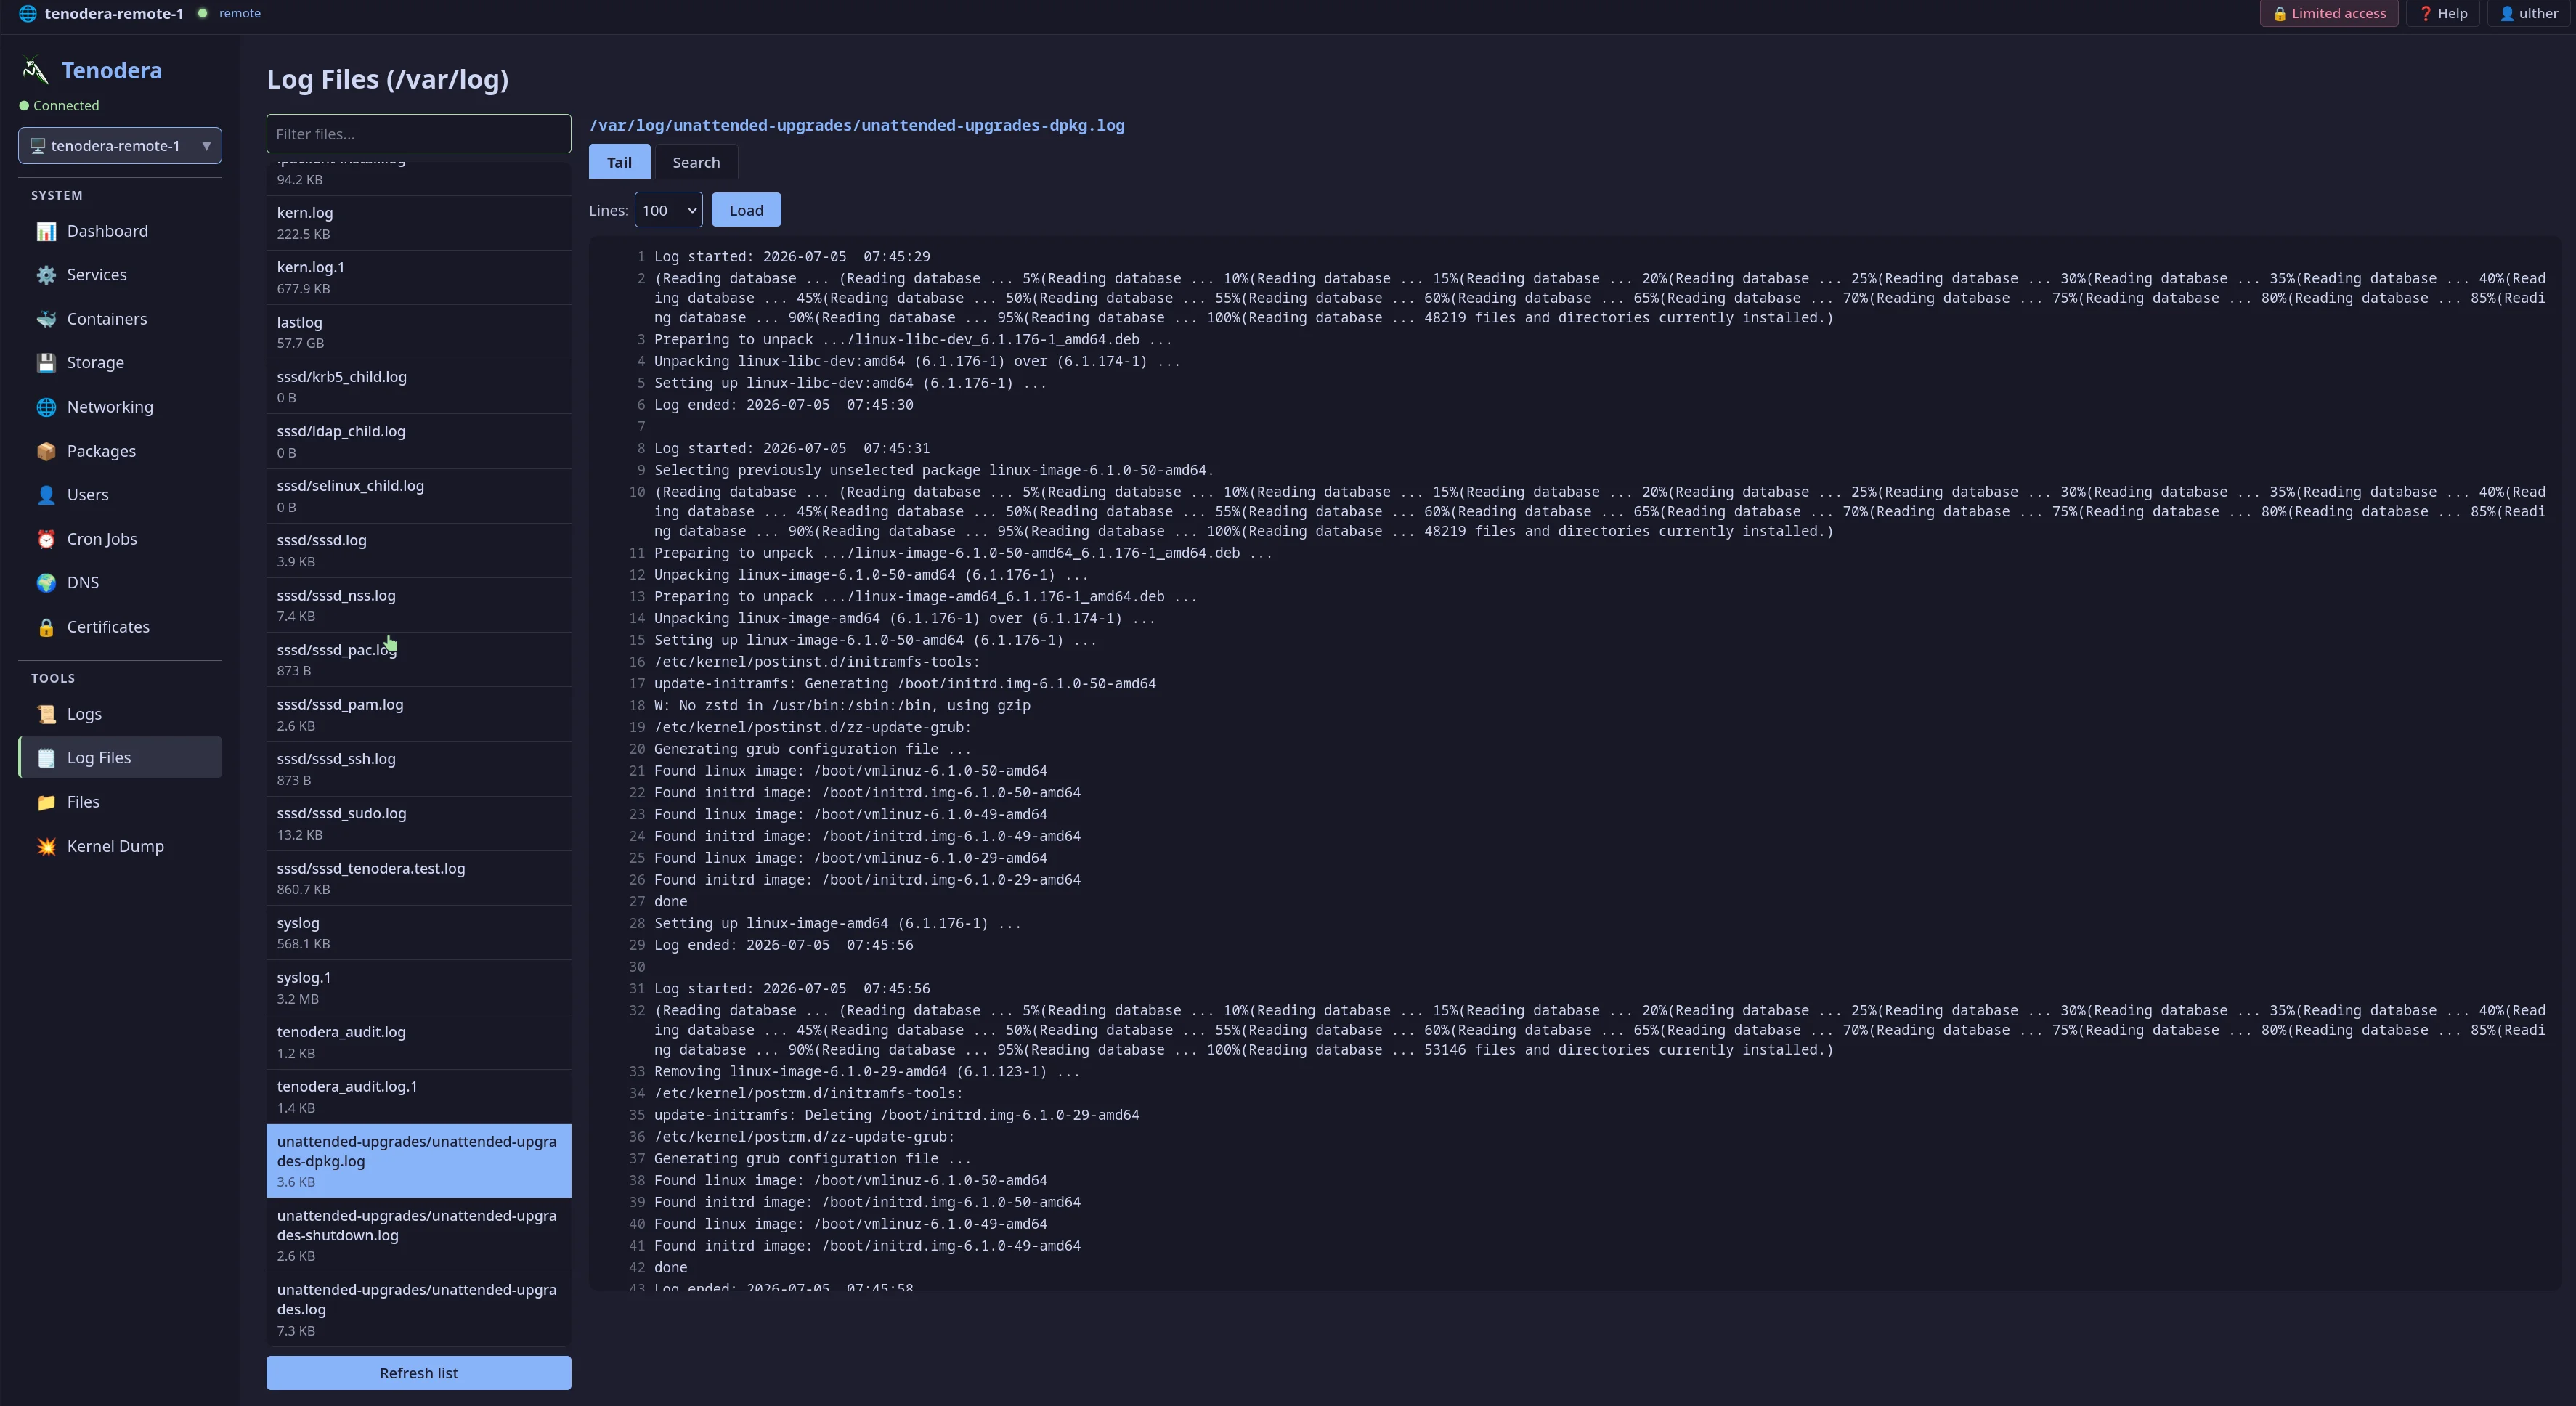Select the Files folder icon

(x=46, y=802)
